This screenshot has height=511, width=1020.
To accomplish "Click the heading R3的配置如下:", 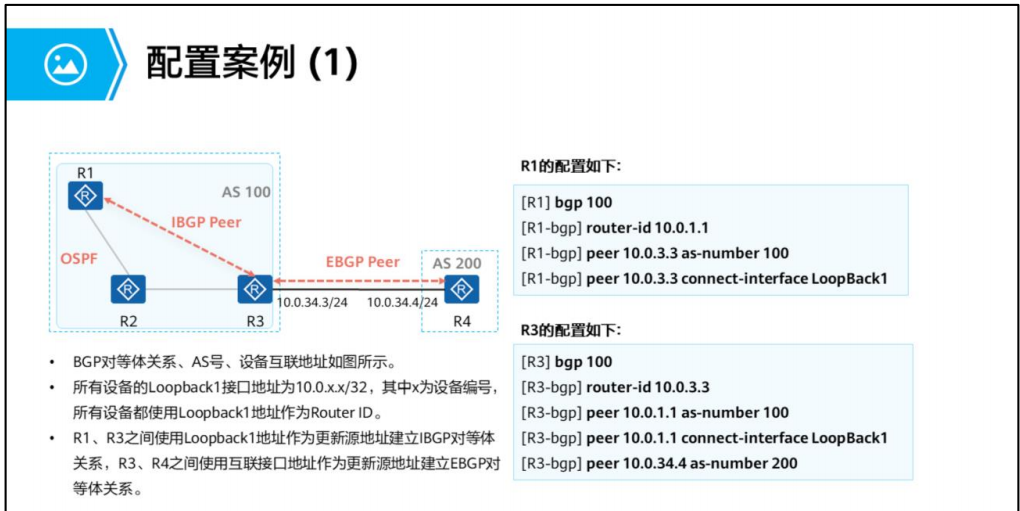I will [x=571, y=330].
